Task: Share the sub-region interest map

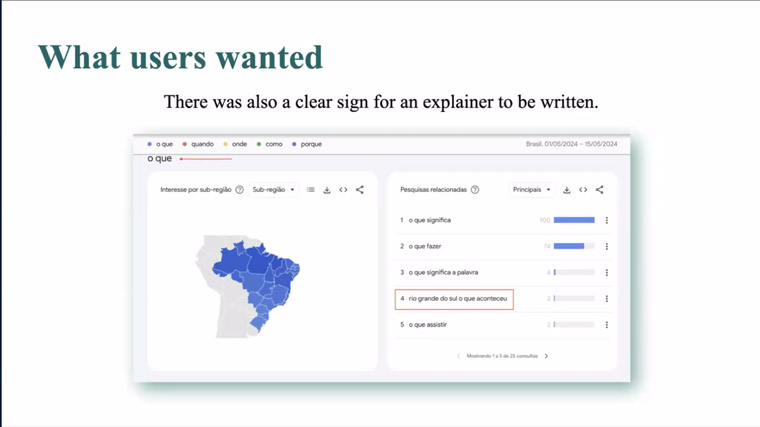Action: click(x=360, y=190)
